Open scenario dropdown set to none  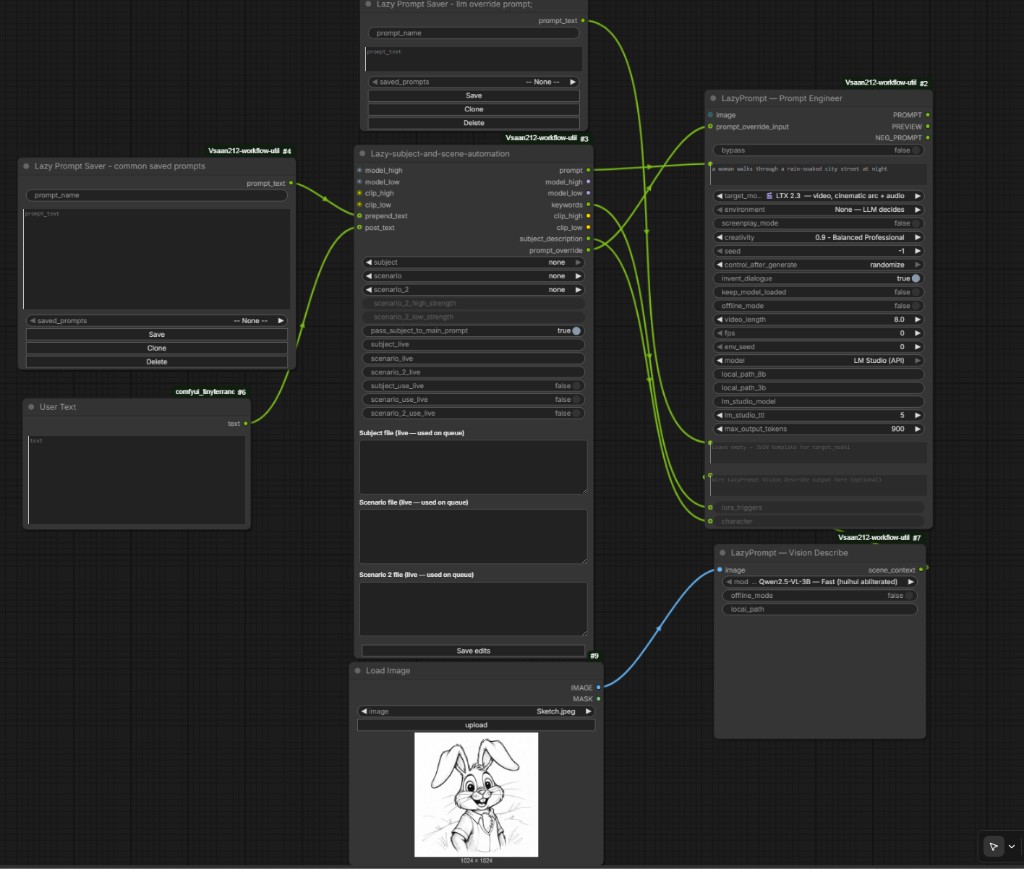tap(473, 276)
